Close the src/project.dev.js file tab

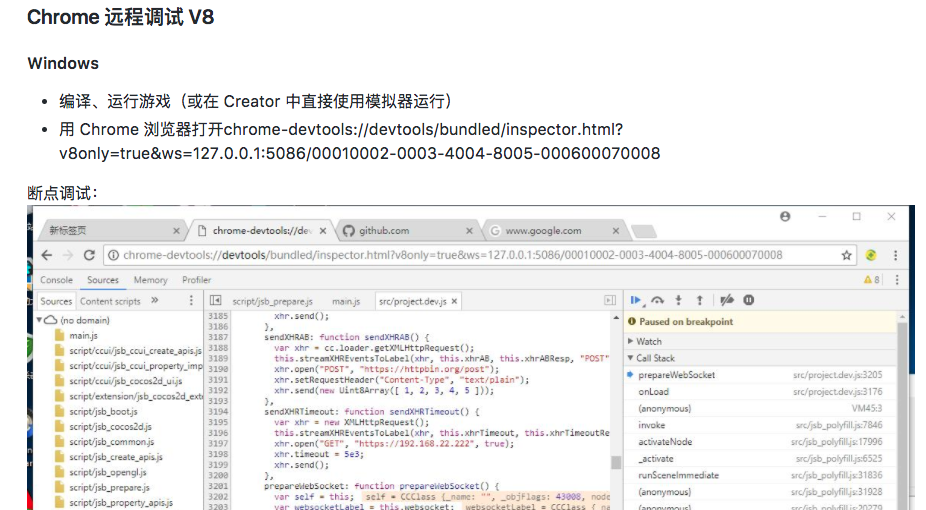[x=454, y=301]
